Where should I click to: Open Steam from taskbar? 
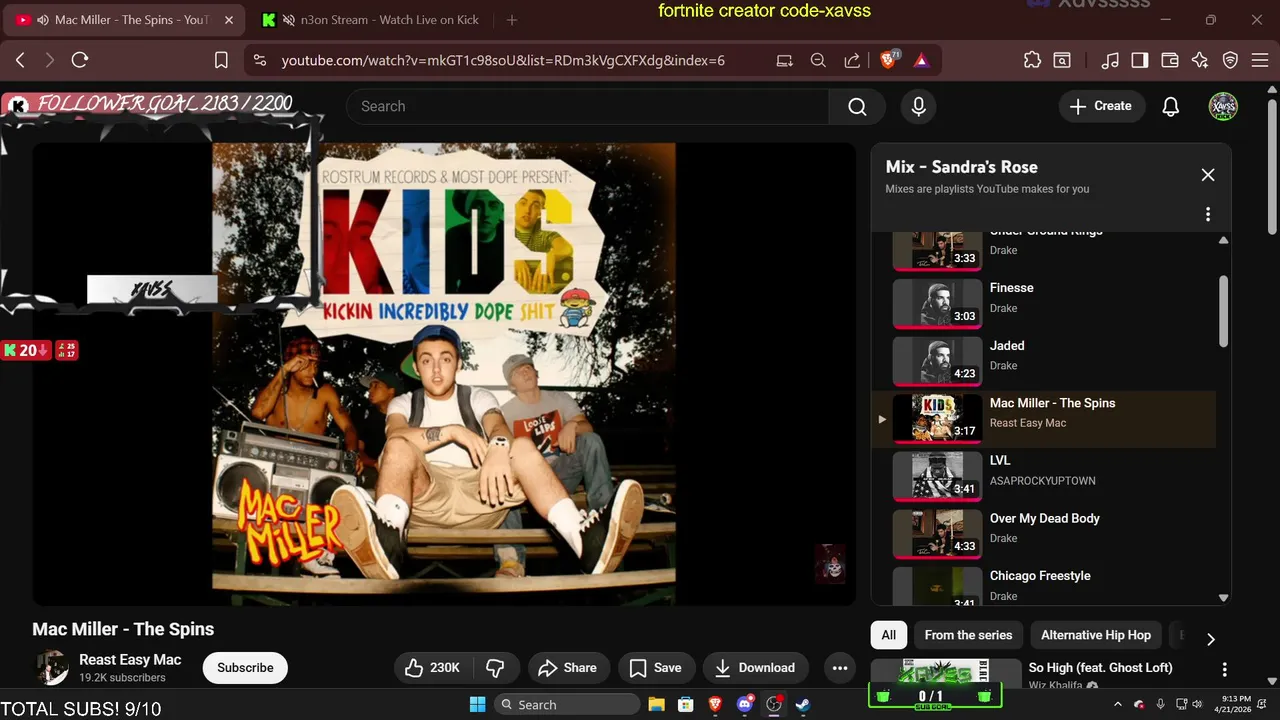coord(803,704)
